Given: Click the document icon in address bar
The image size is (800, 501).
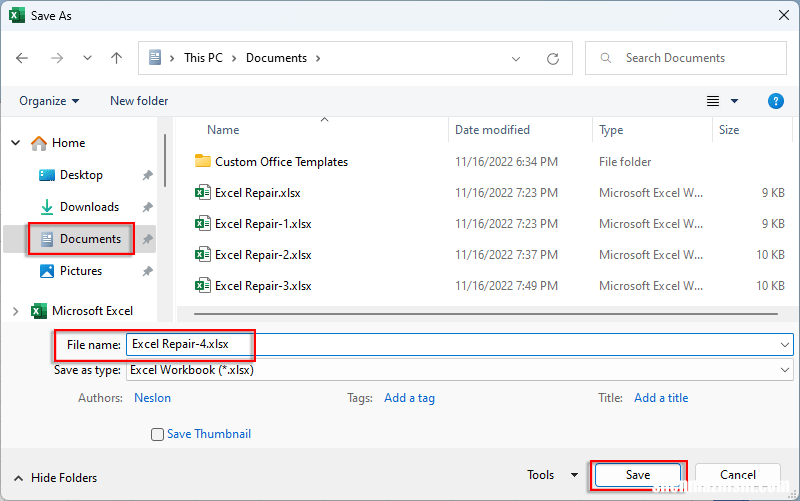Looking at the screenshot, I should click(155, 58).
